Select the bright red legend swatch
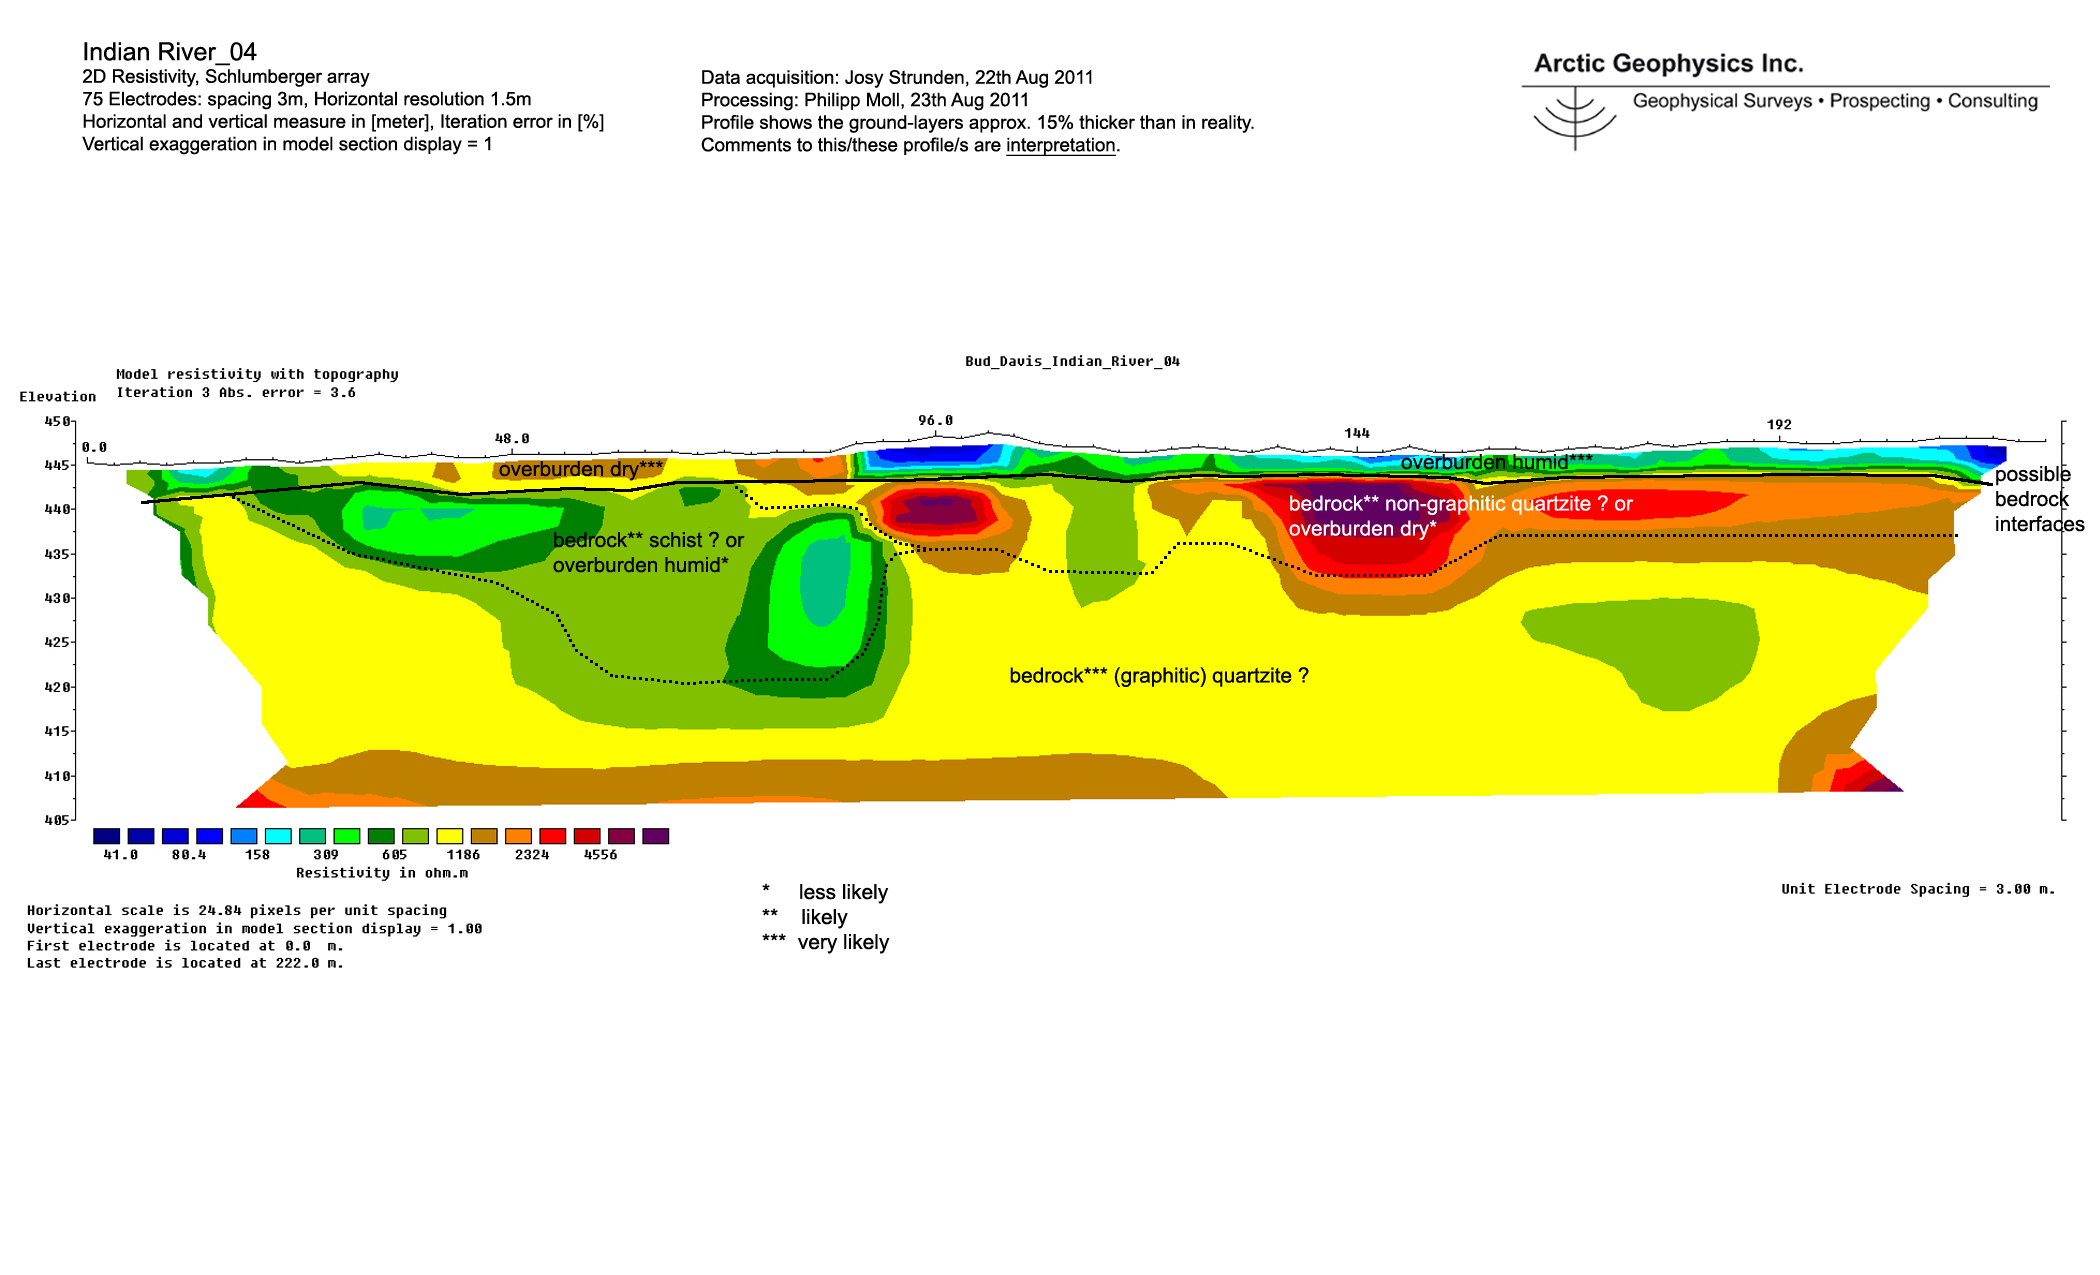 point(552,836)
